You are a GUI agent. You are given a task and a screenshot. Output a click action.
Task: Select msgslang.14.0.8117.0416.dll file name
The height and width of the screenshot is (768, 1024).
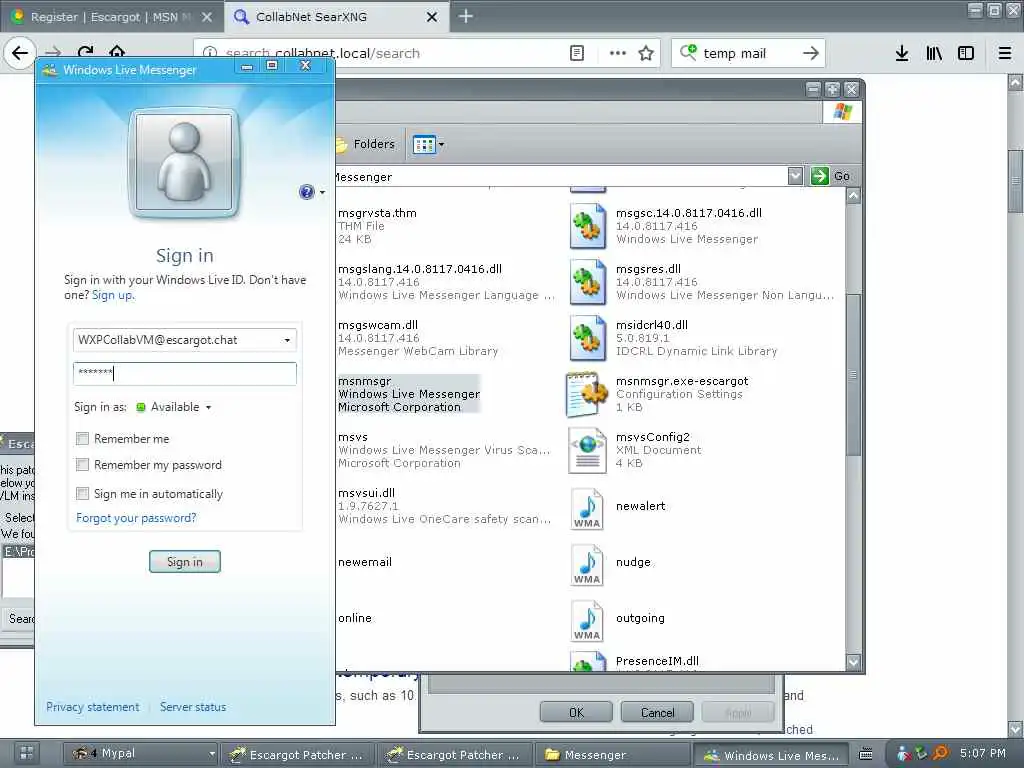(419, 269)
